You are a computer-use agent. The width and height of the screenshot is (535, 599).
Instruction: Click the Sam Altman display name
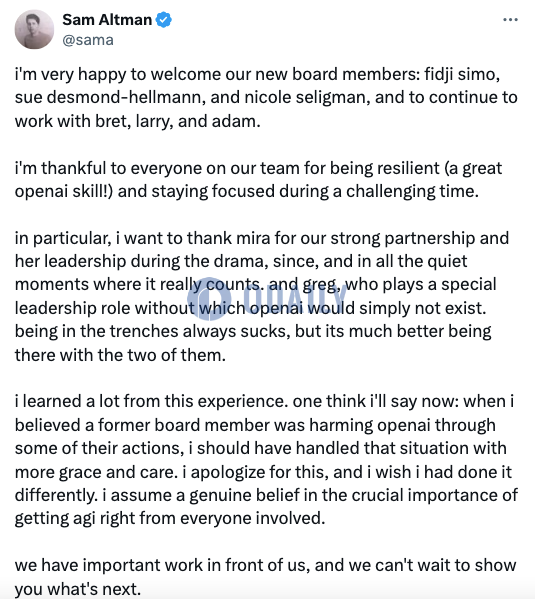tap(107, 19)
